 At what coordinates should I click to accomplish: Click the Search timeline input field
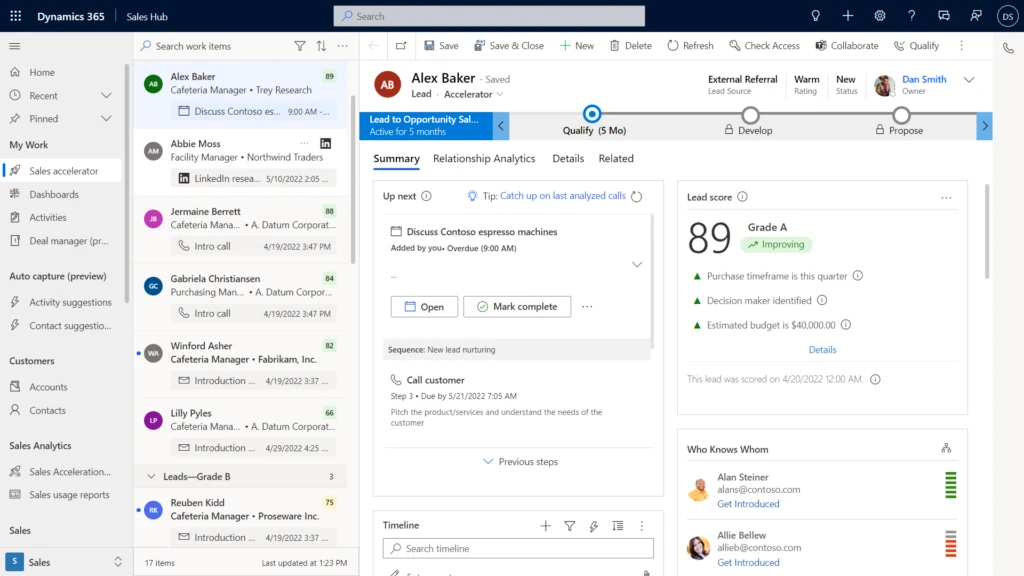(x=517, y=548)
